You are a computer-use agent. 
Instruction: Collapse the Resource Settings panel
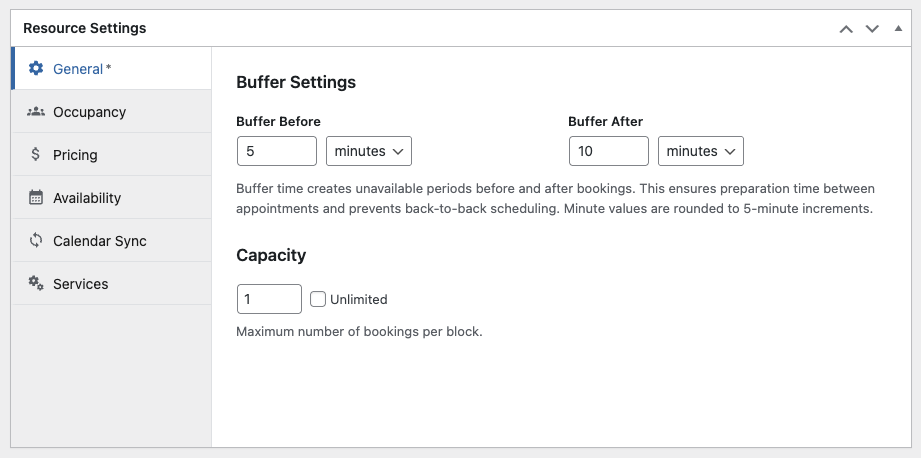(x=898, y=29)
